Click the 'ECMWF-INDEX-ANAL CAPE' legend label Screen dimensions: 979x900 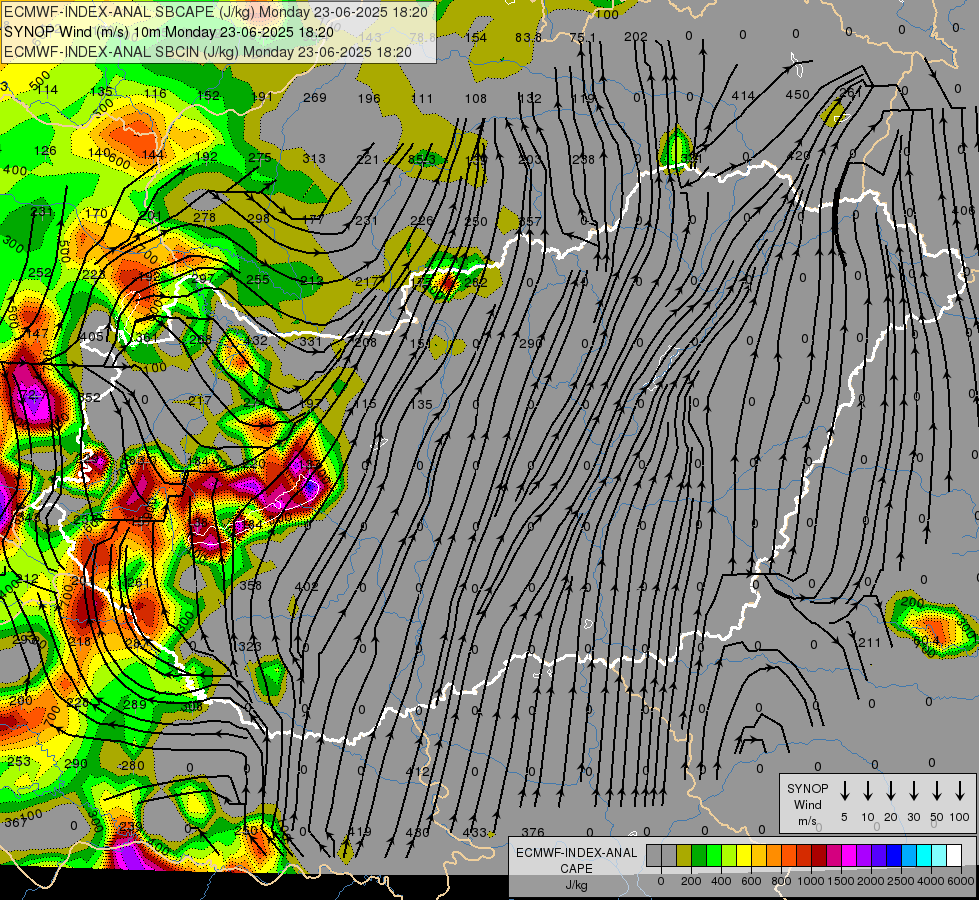coord(576,860)
